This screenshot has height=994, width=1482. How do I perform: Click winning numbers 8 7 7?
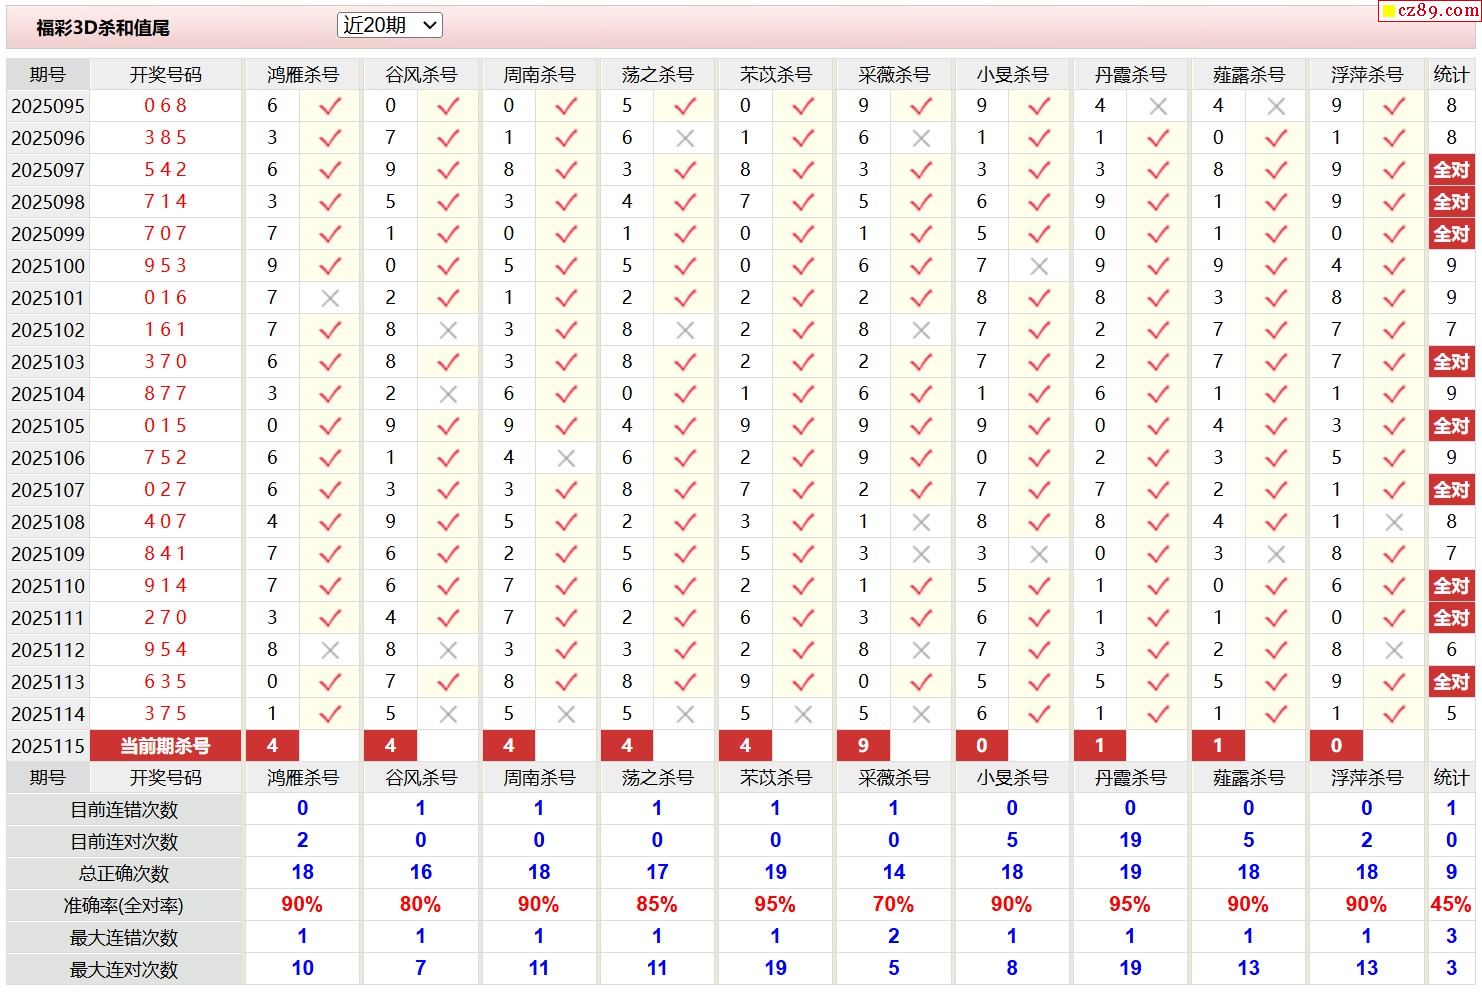tap(165, 394)
